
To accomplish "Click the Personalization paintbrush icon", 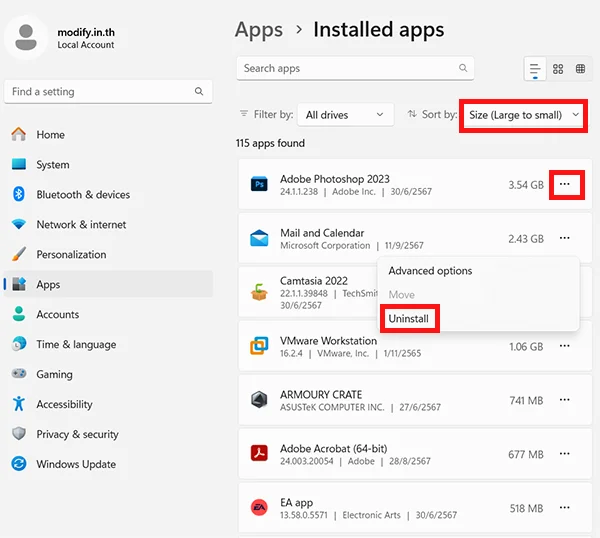I will point(19,254).
